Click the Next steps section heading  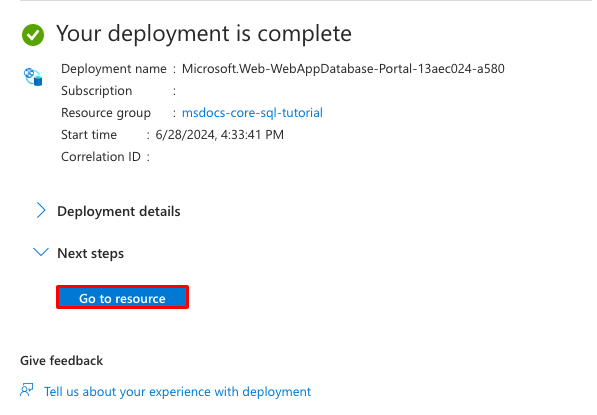(x=91, y=254)
